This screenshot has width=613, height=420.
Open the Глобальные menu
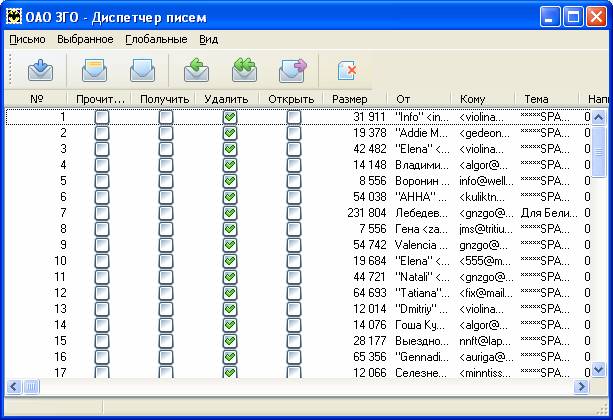pos(156,39)
